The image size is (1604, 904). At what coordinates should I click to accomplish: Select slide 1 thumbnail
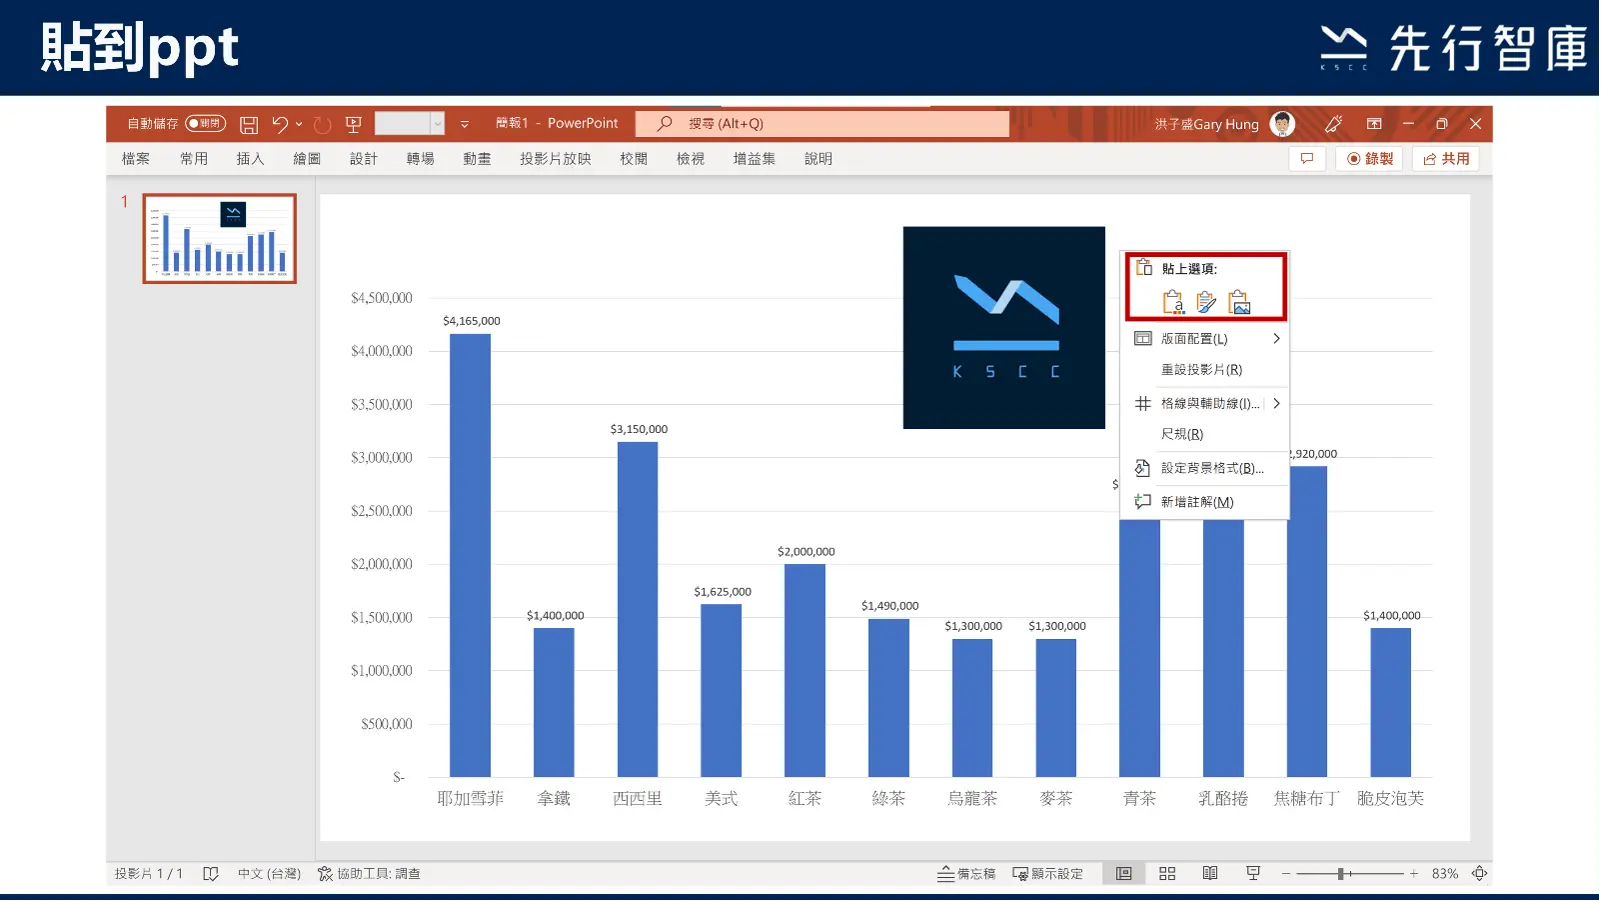click(x=219, y=239)
